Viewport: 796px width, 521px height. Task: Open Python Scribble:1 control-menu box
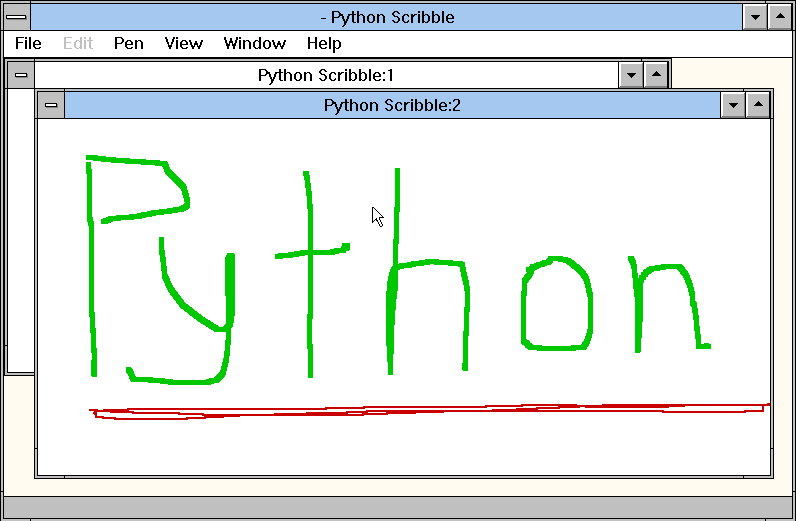pyautogui.click(x=20, y=75)
